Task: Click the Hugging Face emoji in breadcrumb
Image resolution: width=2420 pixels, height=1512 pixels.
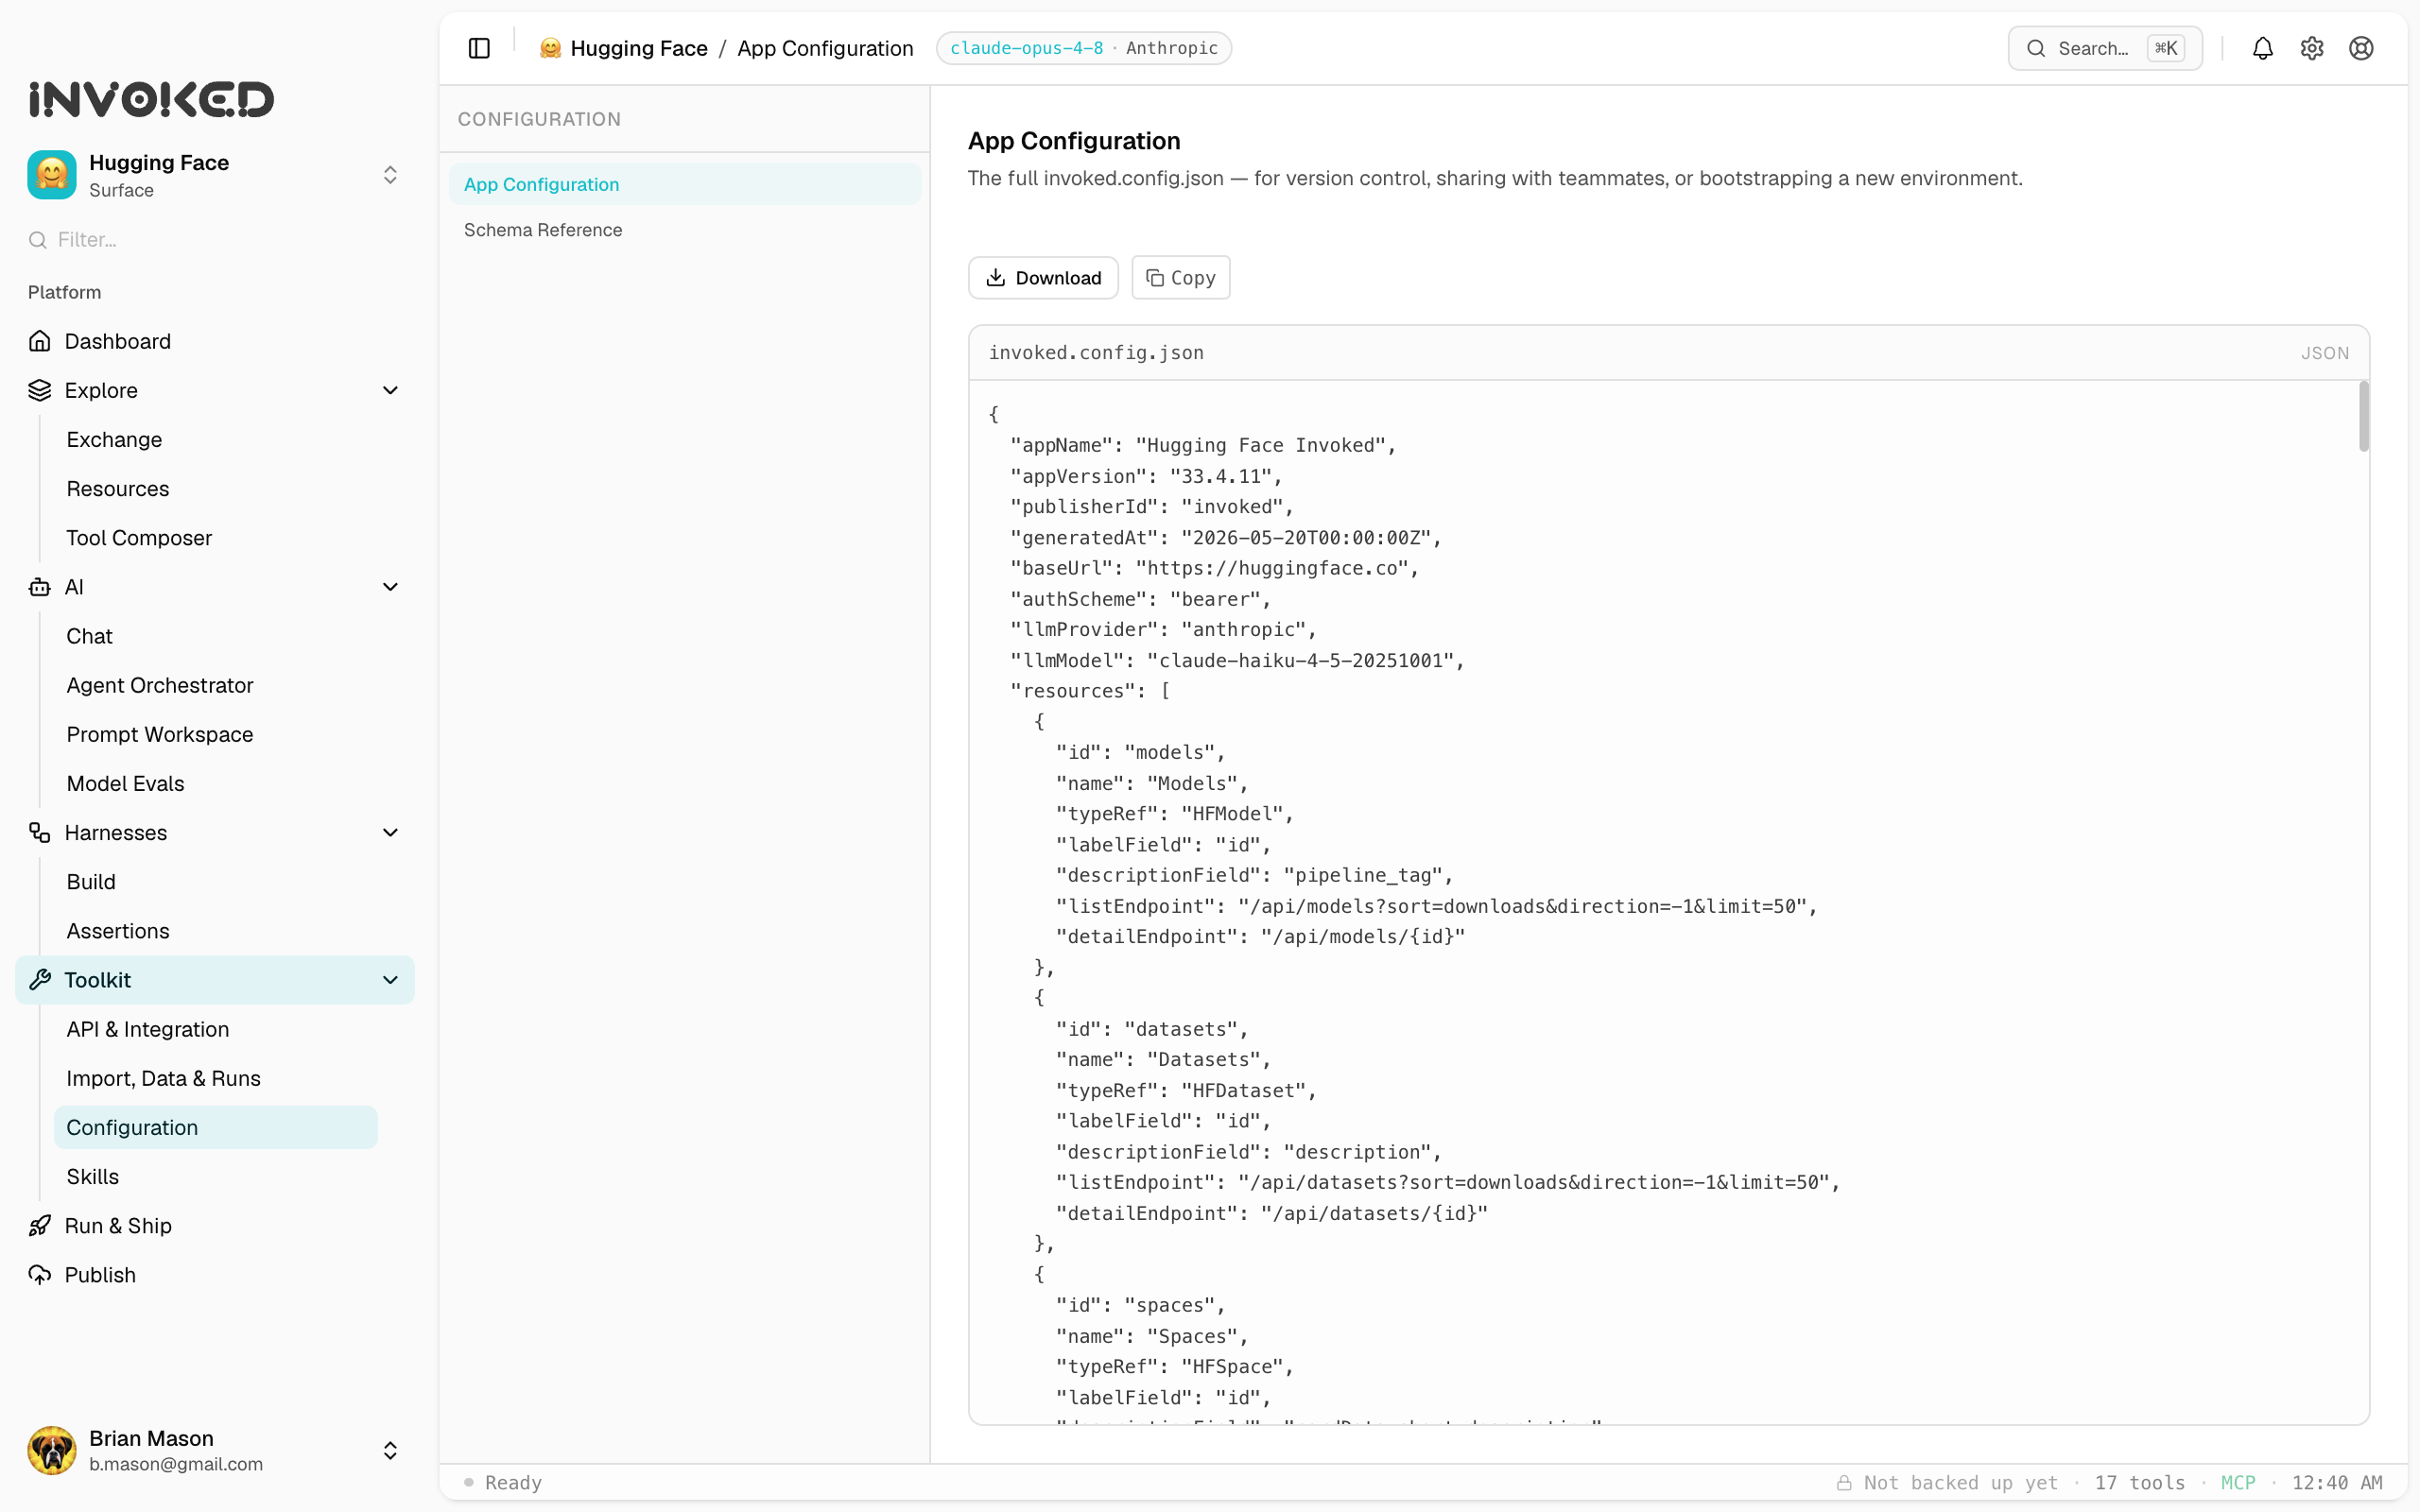Action: click(550, 48)
